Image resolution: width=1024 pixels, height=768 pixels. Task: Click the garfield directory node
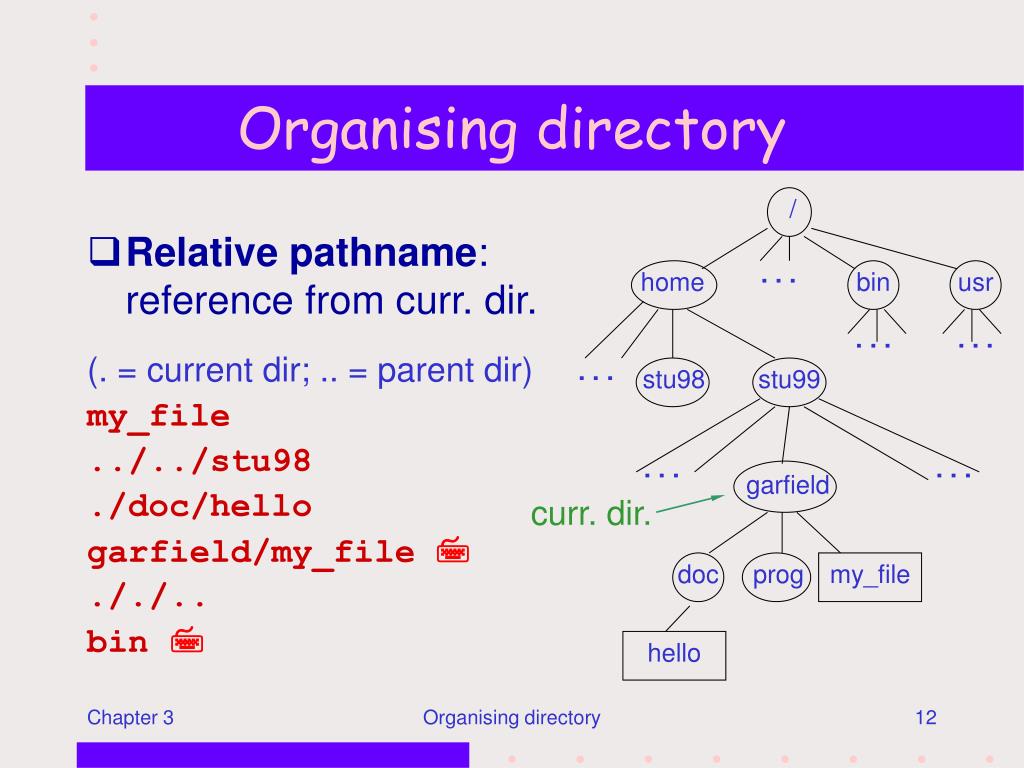[x=785, y=487]
